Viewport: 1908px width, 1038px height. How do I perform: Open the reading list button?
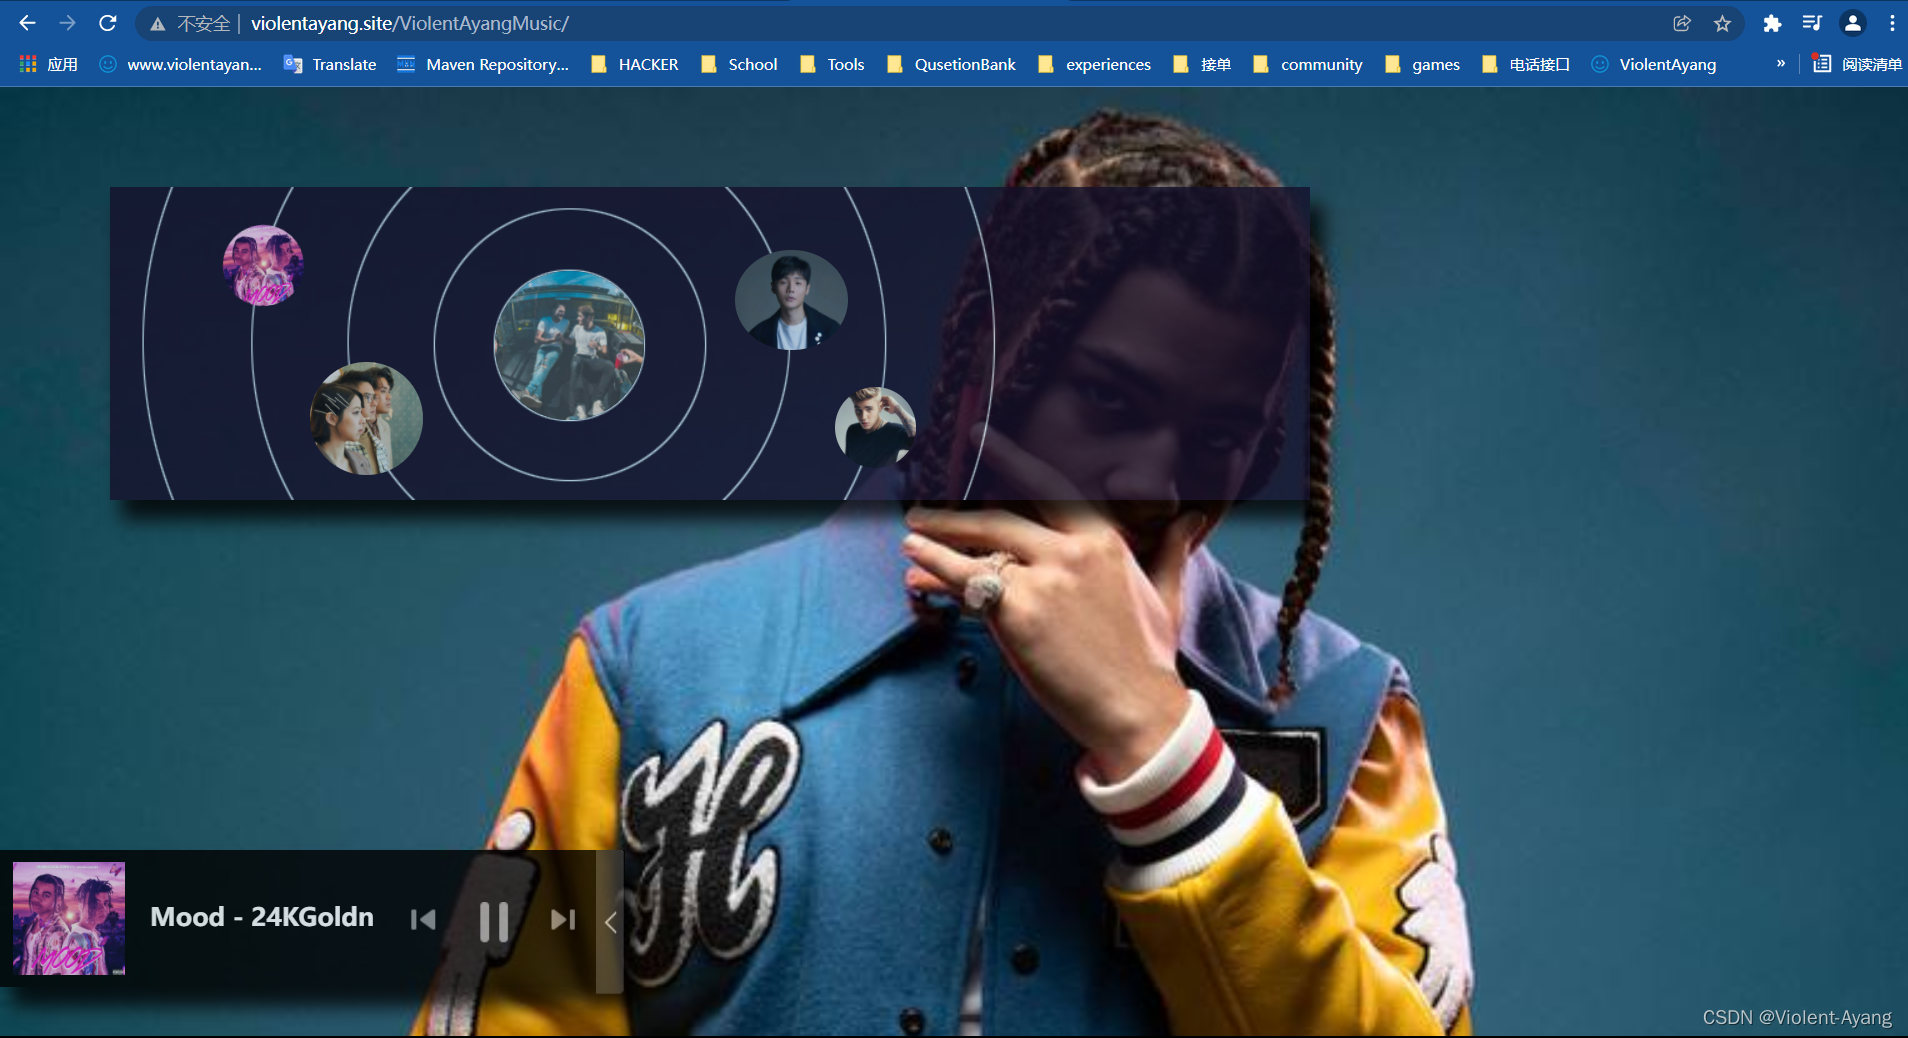tap(1858, 64)
